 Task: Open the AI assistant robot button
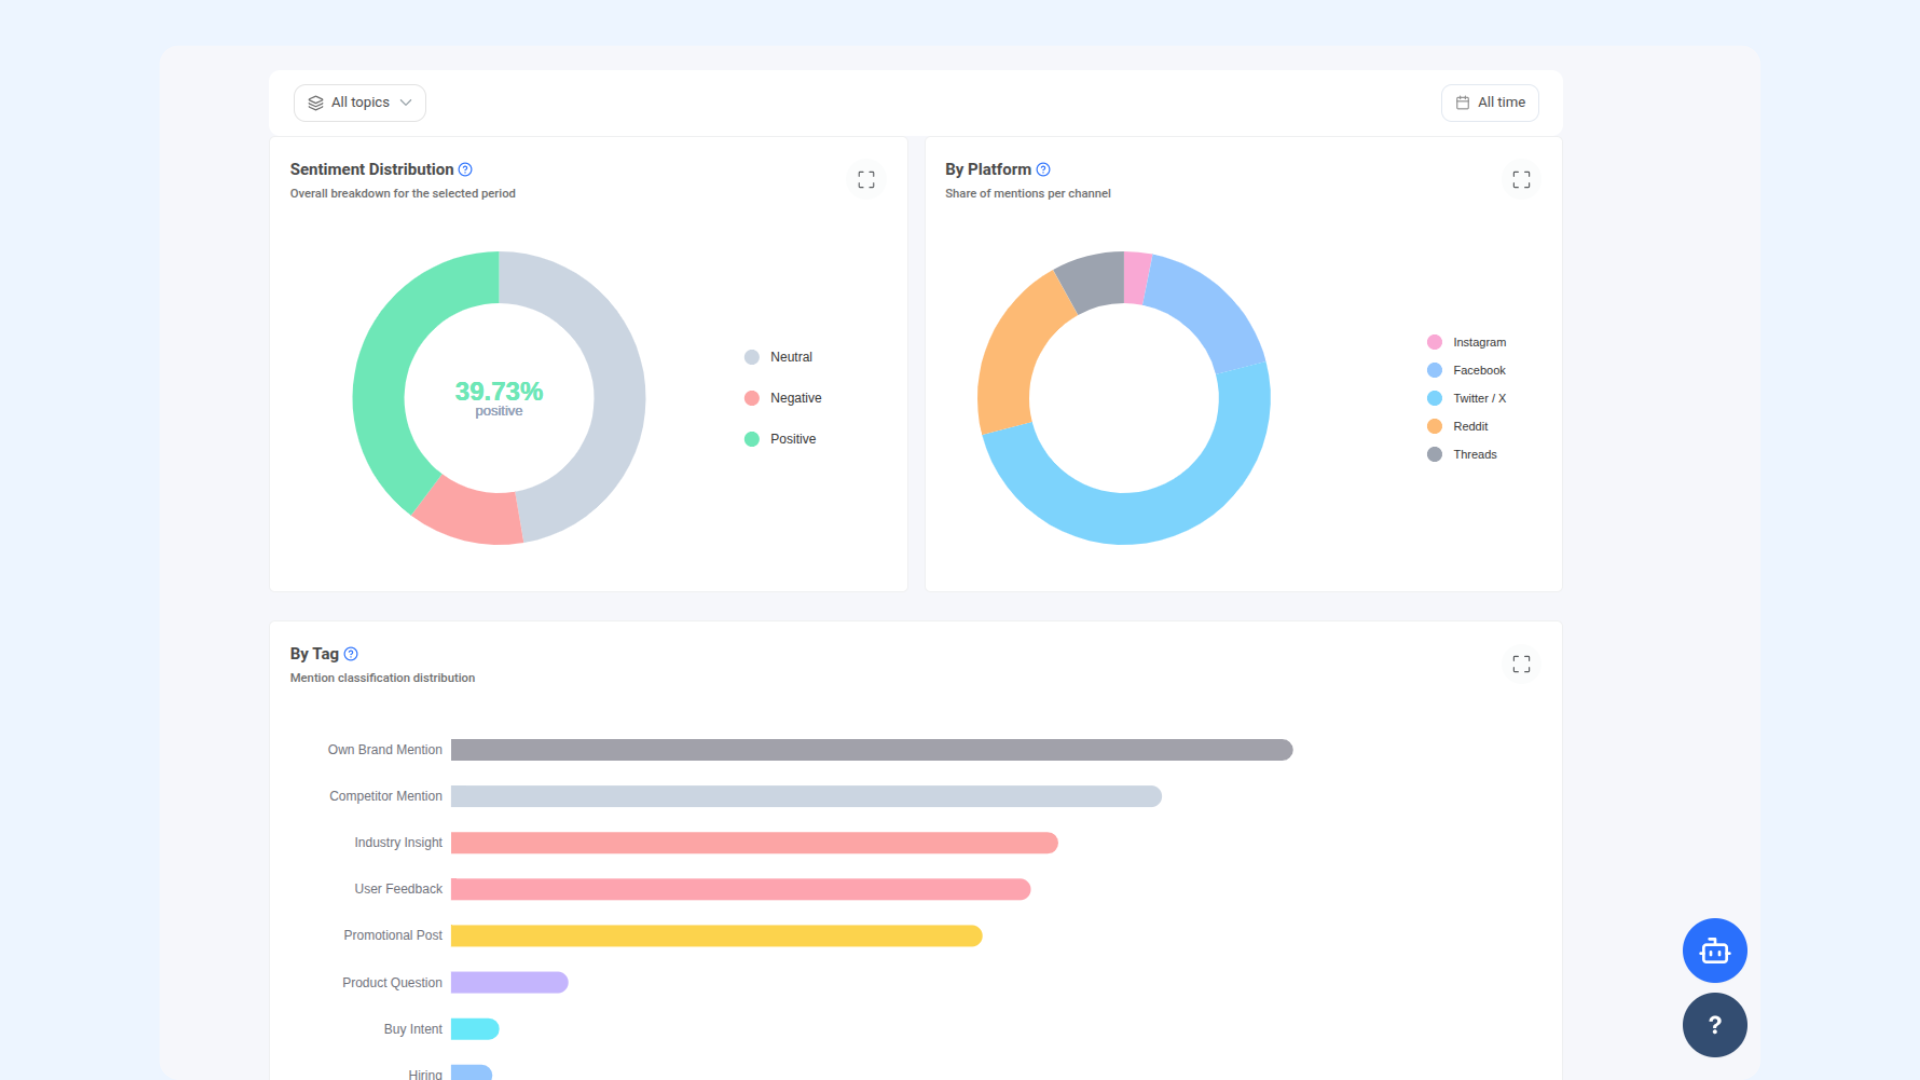pyautogui.click(x=1714, y=950)
